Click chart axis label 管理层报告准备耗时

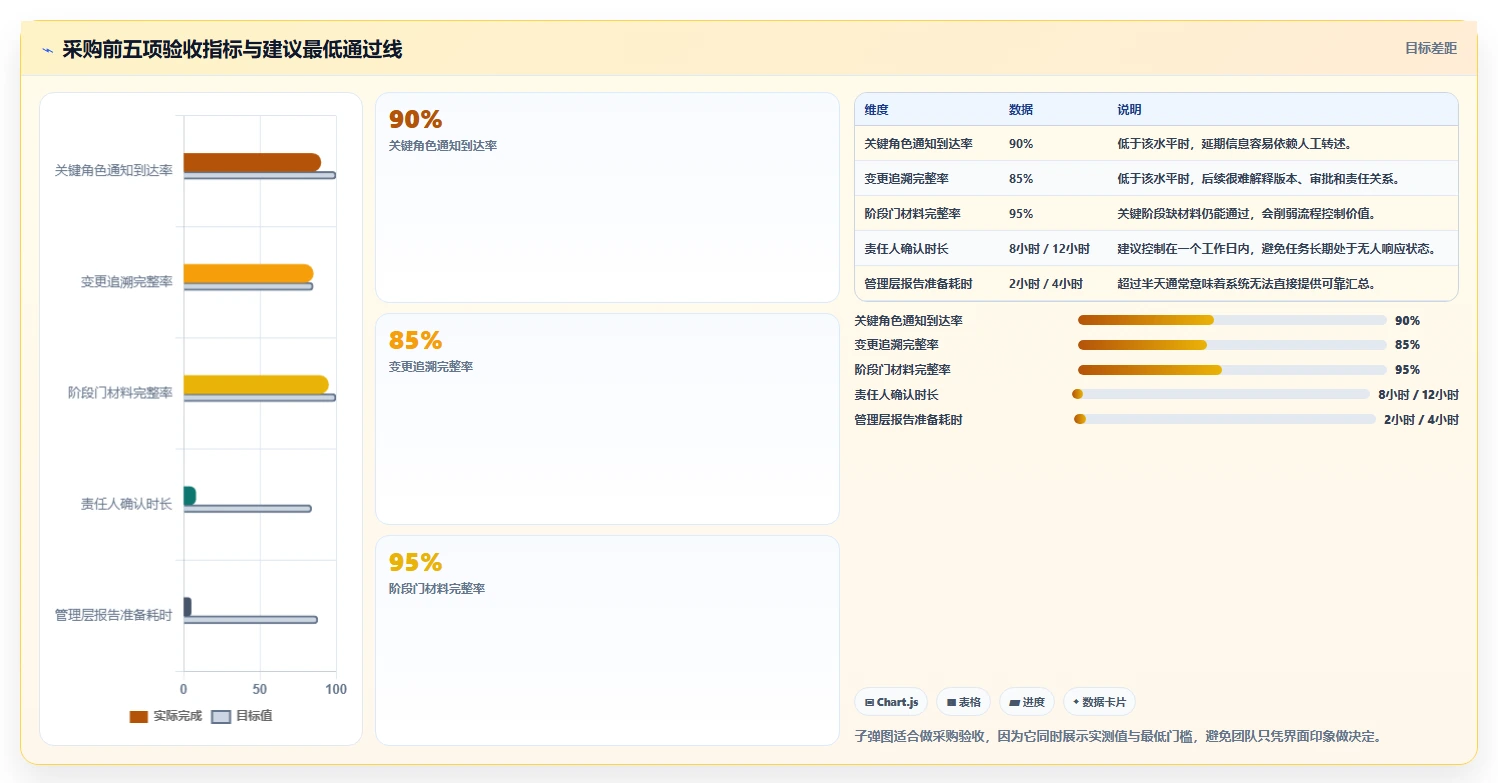point(114,615)
